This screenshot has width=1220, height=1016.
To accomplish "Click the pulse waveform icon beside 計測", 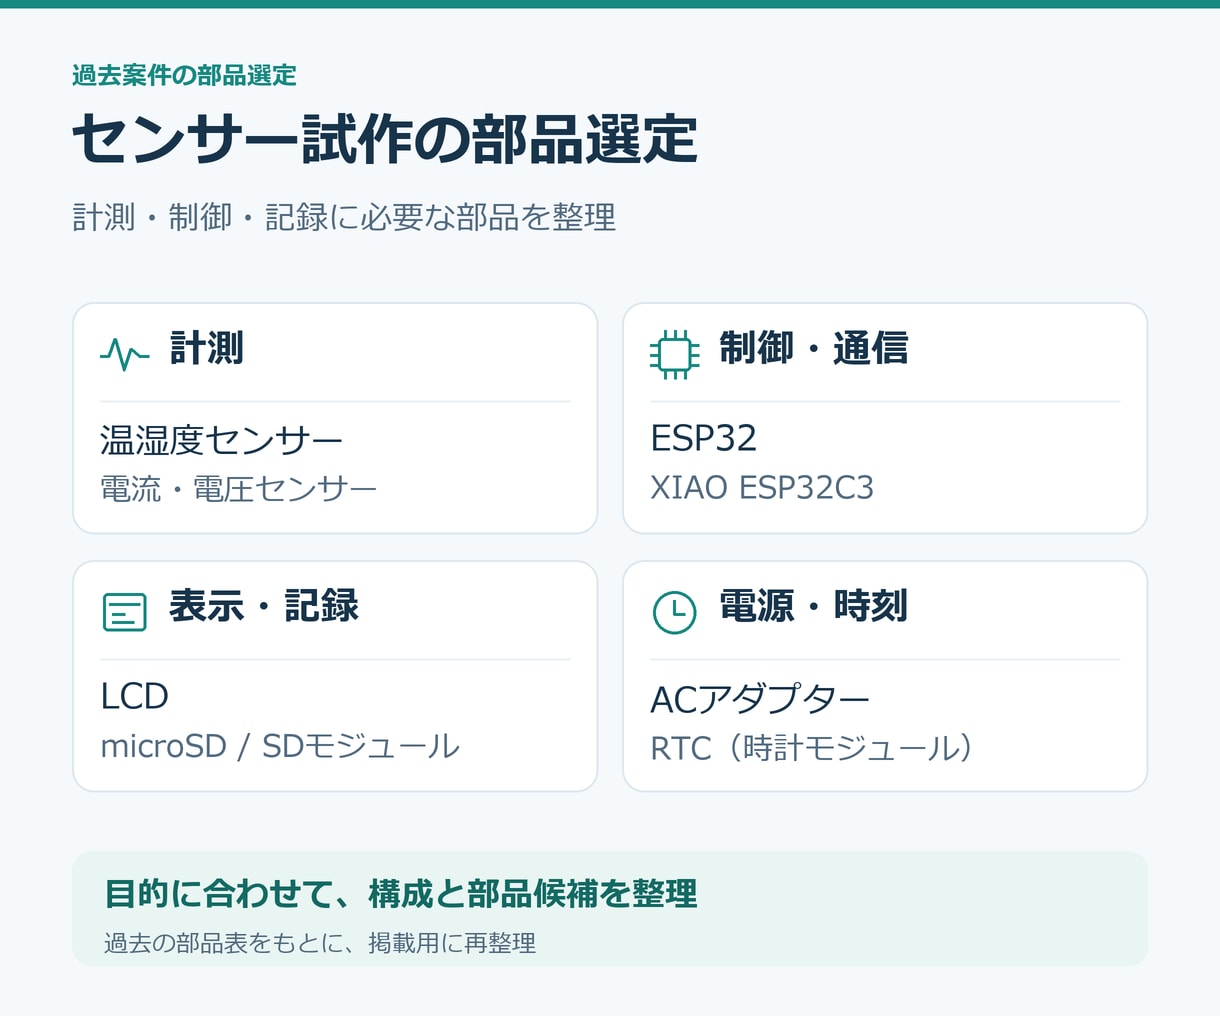I will (x=125, y=354).
